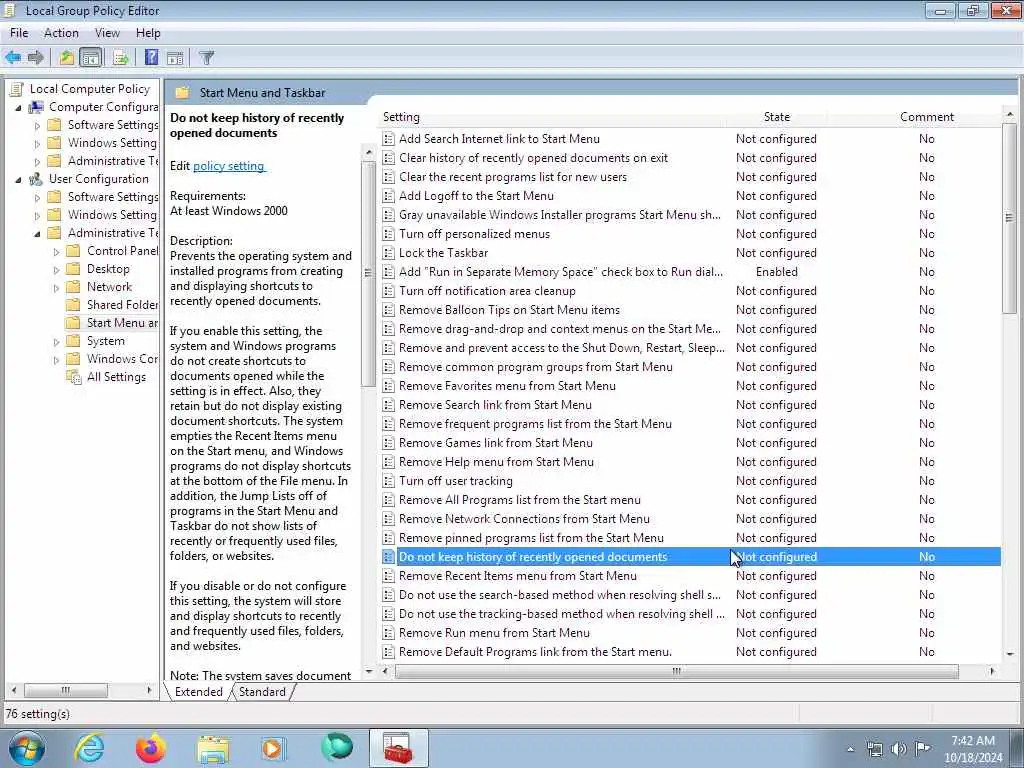
Task: Click the policy icon beside Turn off user tracking
Action: 389,481
